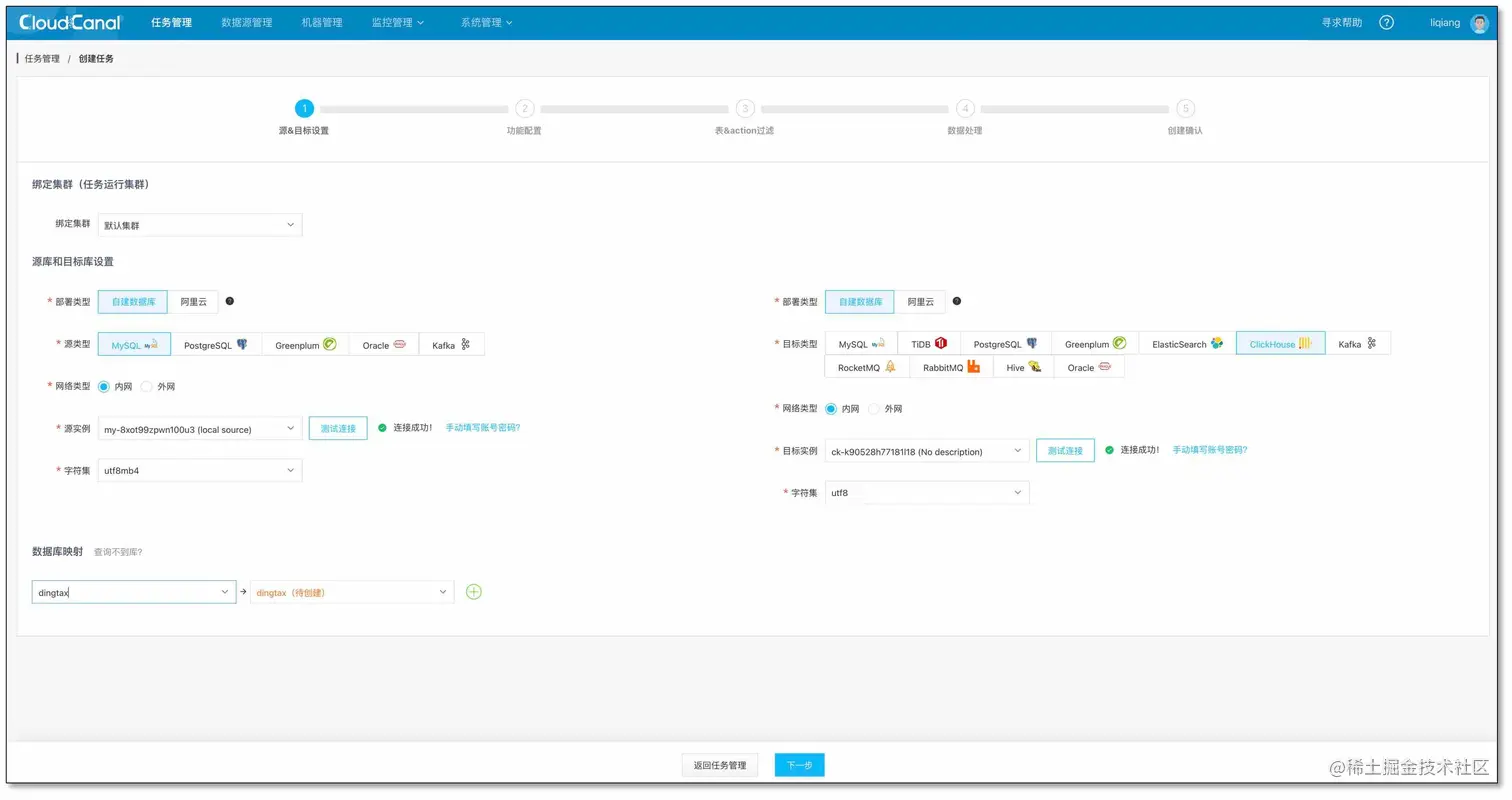This screenshot has width=1512, height=800.
Task: Set target deployment type to 自建数据库
Action: tap(860, 301)
